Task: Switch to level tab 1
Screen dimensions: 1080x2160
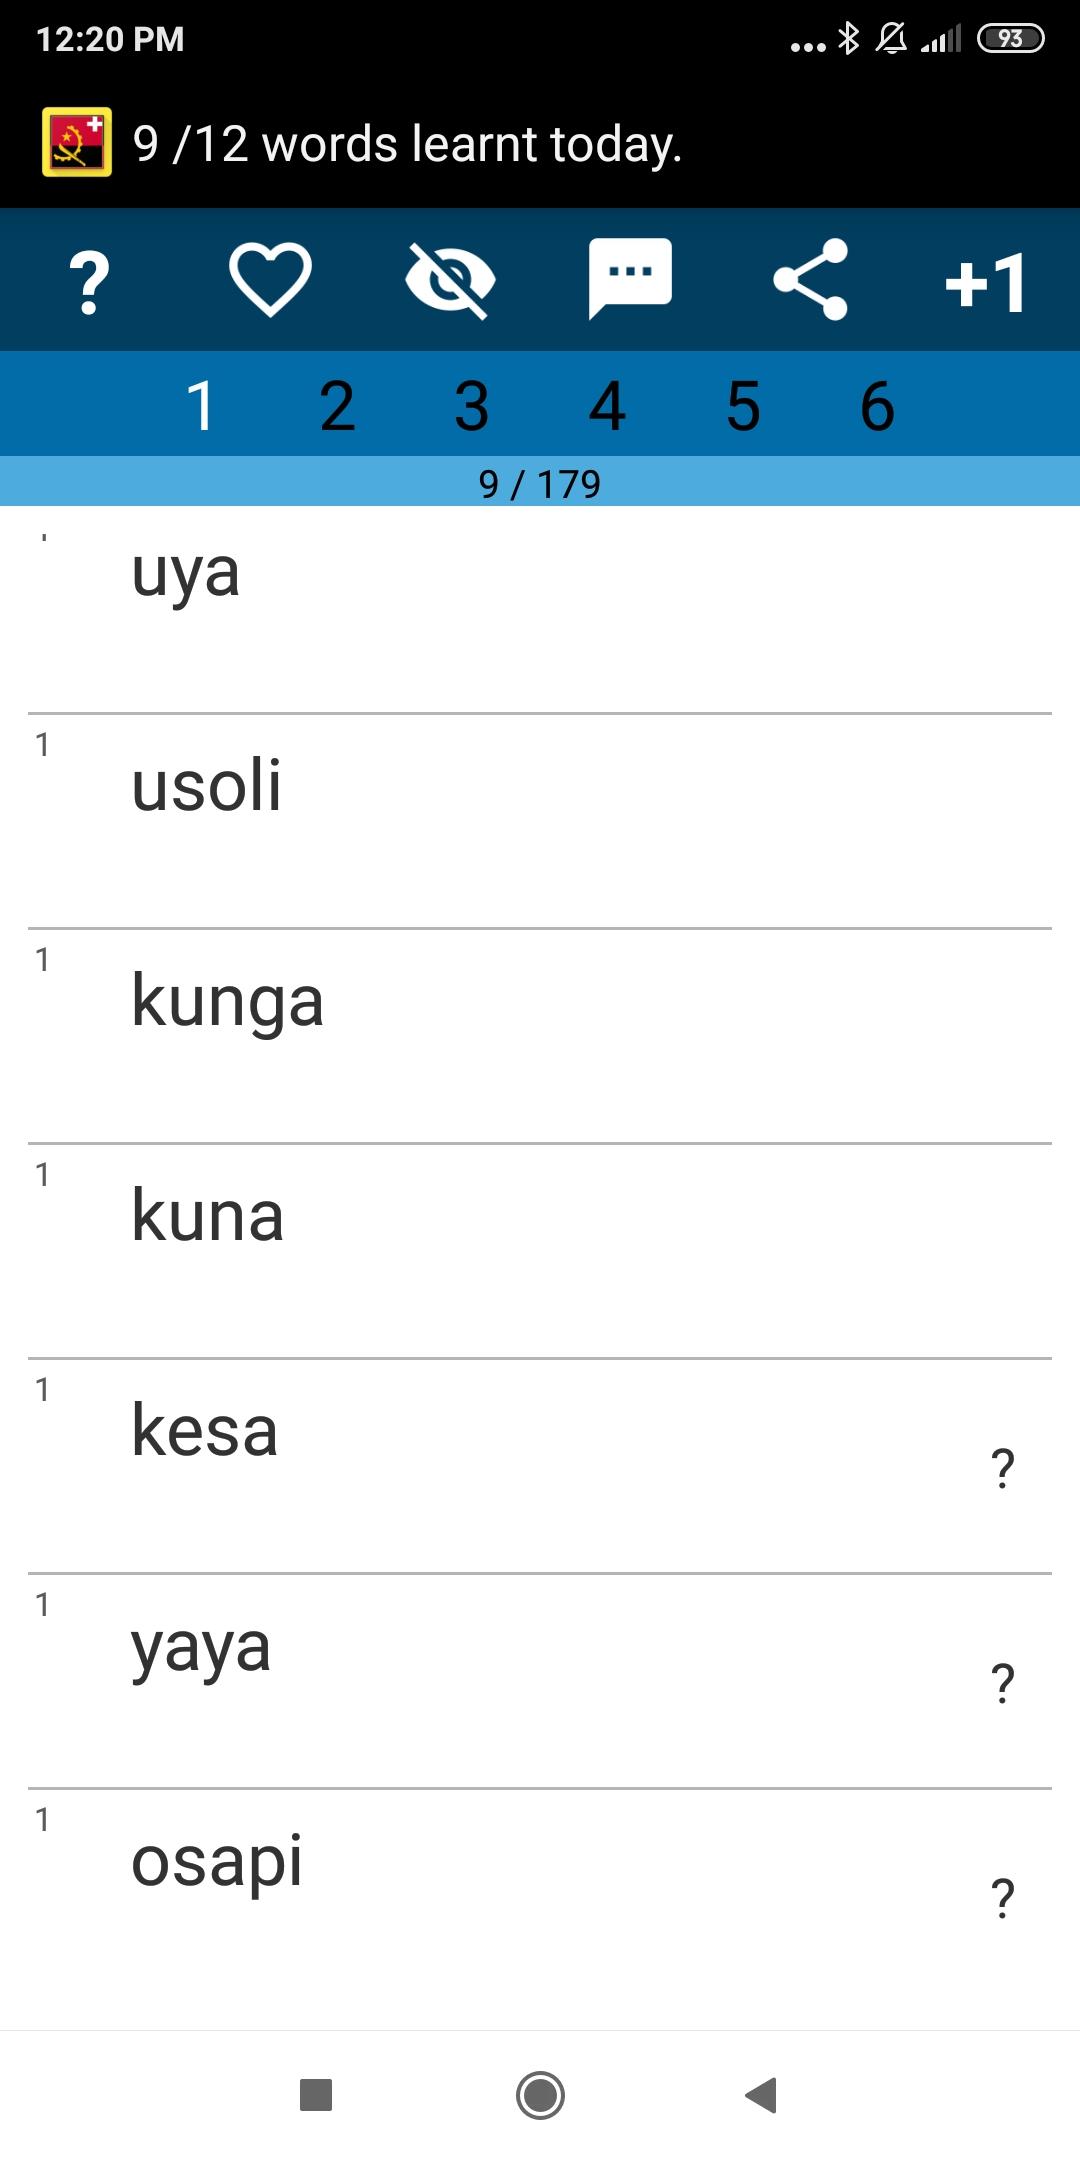Action: (x=201, y=406)
